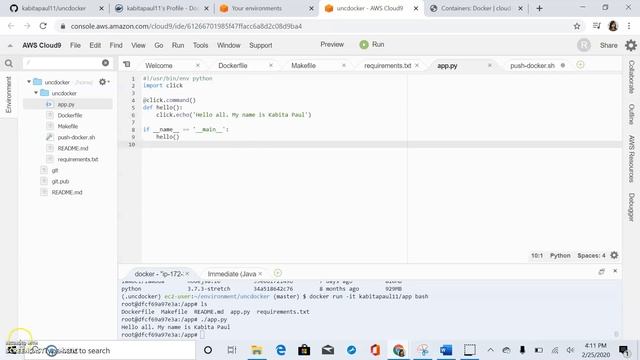The width and height of the screenshot is (640, 360).
Task: Switch to the Immediate (Java tab
Action: pos(232,274)
